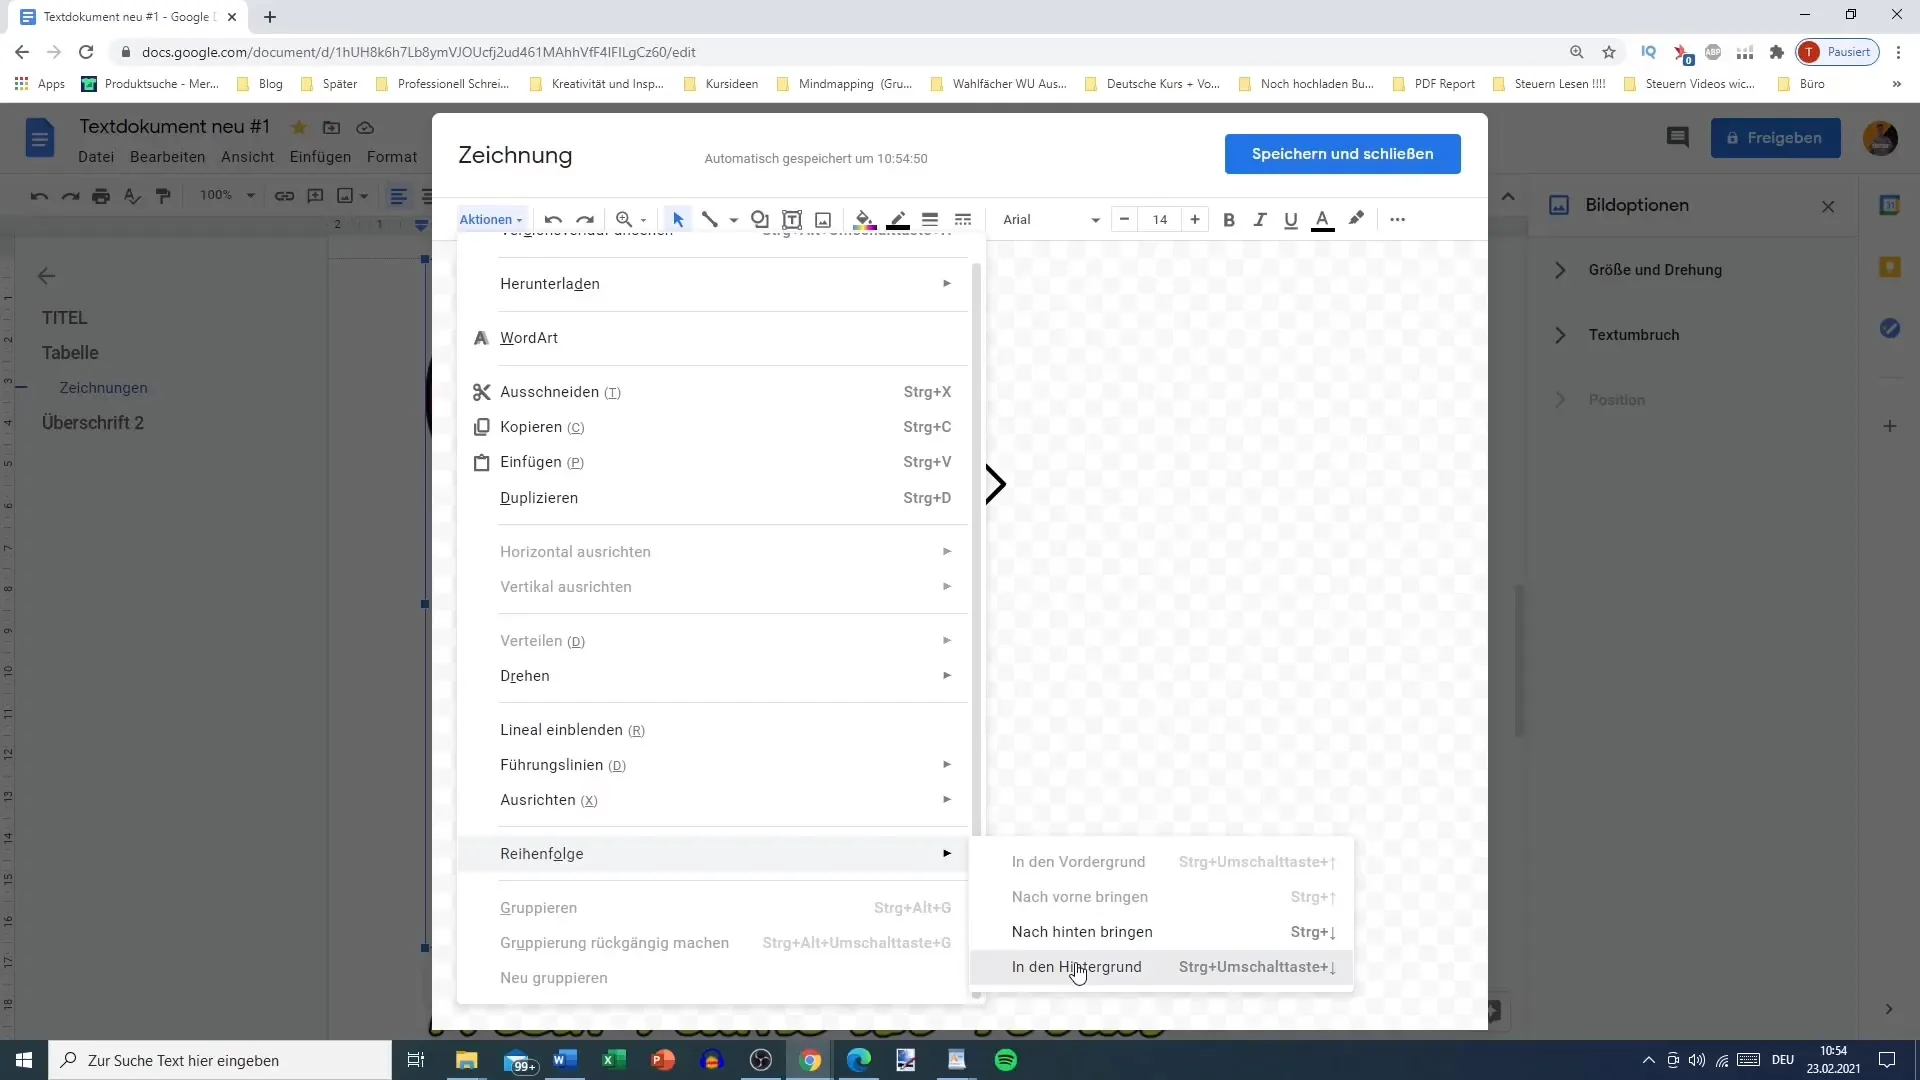The height and width of the screenshot is (1080, 1920).
Task: Select font size stepper field value 14
Action: (x=1159, y=220)
